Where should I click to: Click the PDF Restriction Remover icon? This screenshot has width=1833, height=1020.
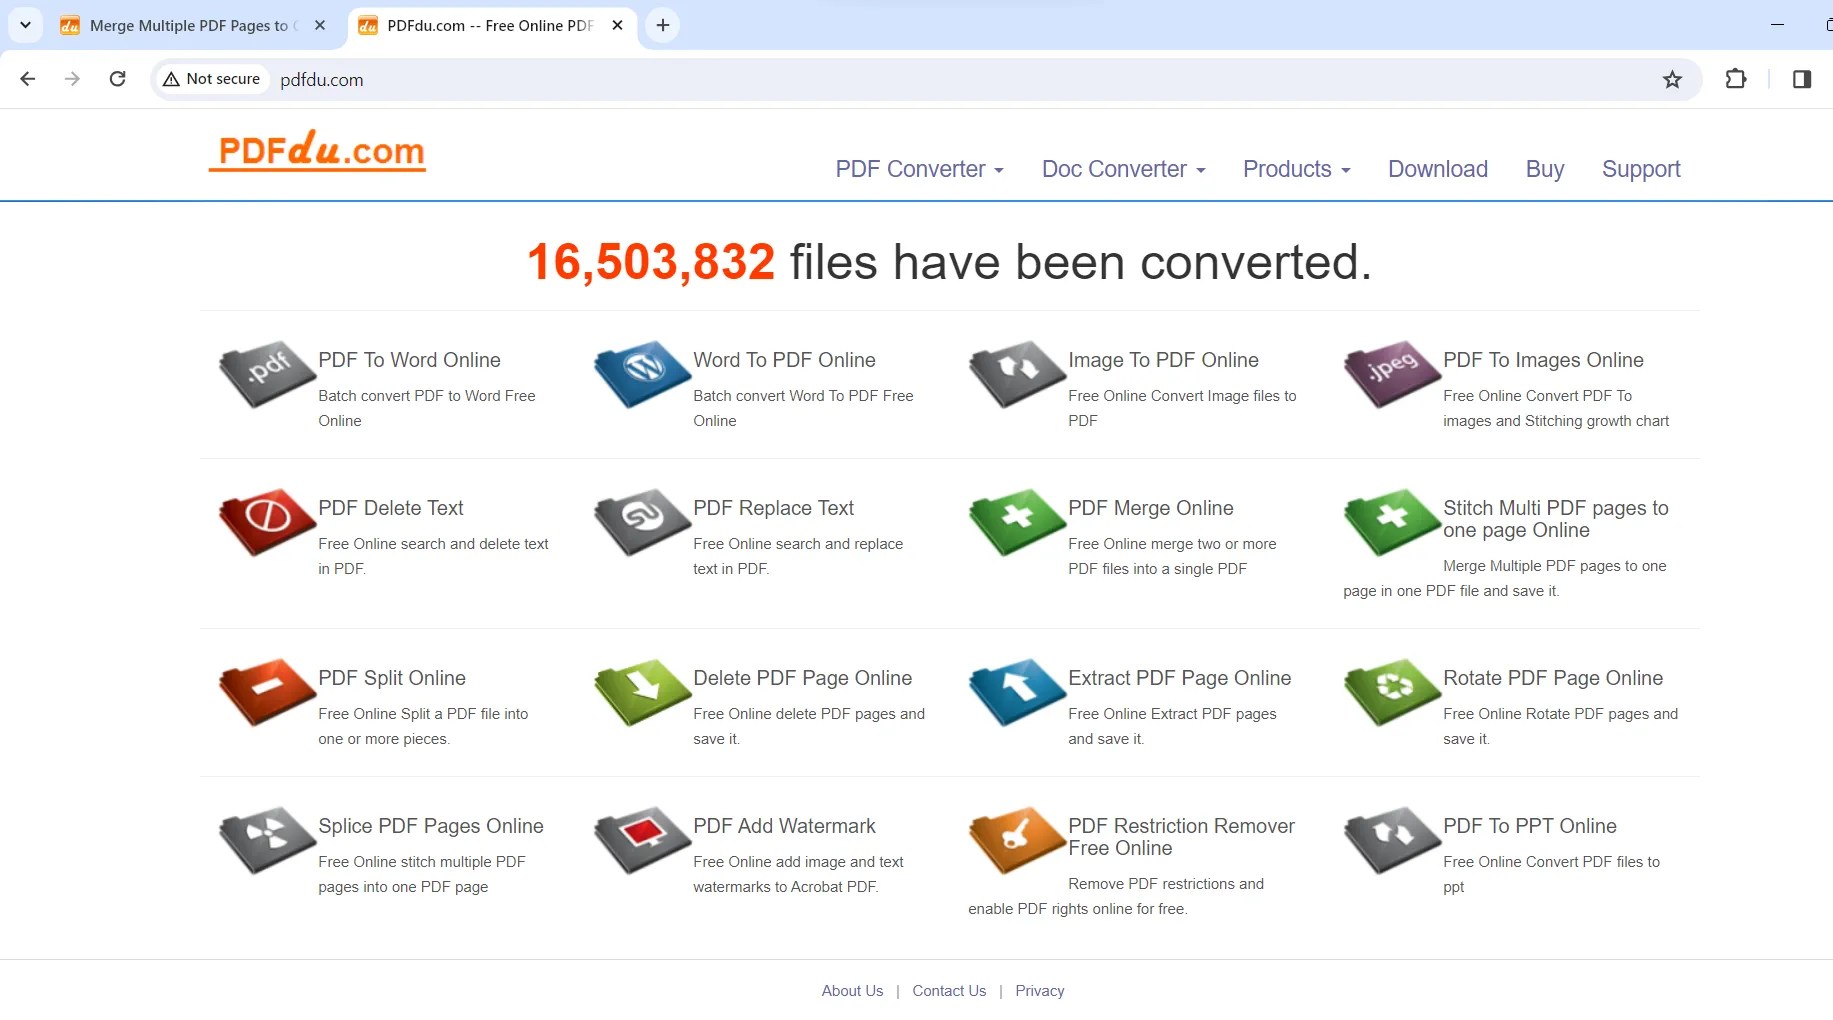[x=1014, y=840]
